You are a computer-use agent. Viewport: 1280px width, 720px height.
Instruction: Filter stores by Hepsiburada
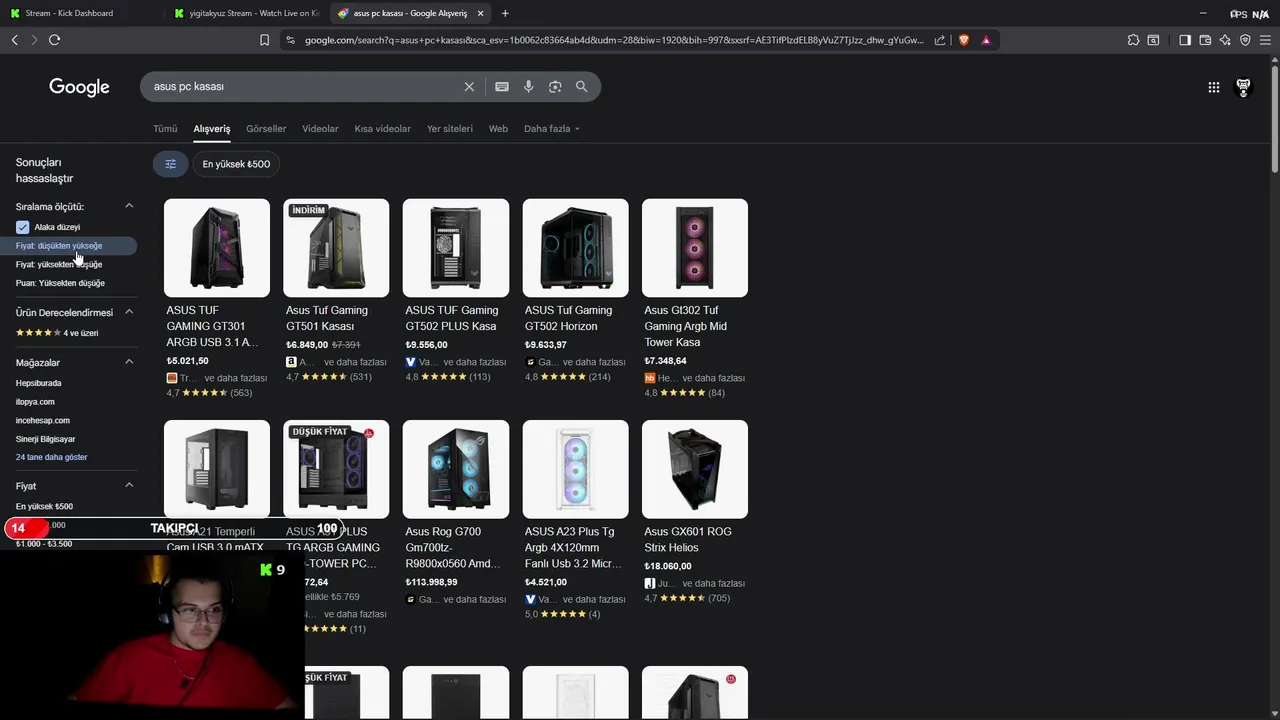point(38,384)
